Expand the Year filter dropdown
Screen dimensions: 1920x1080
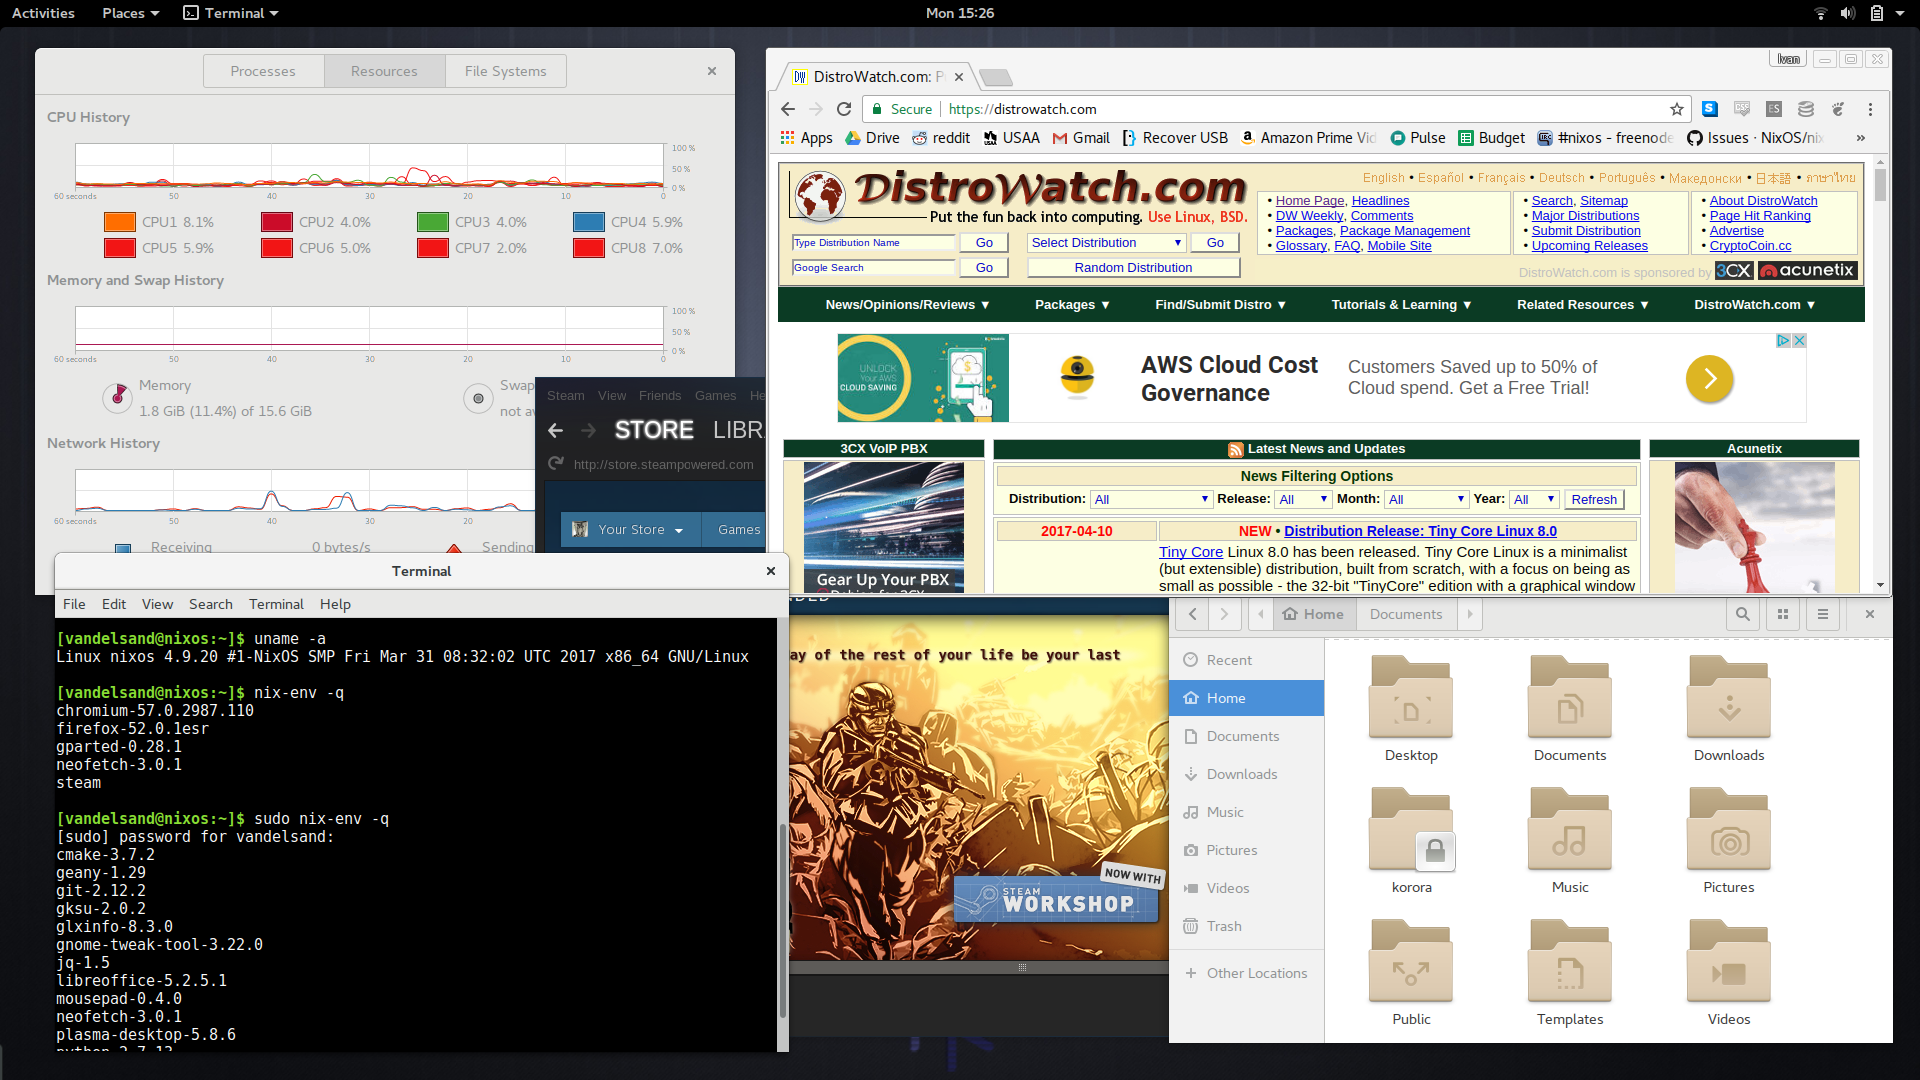click(1535, 499)
